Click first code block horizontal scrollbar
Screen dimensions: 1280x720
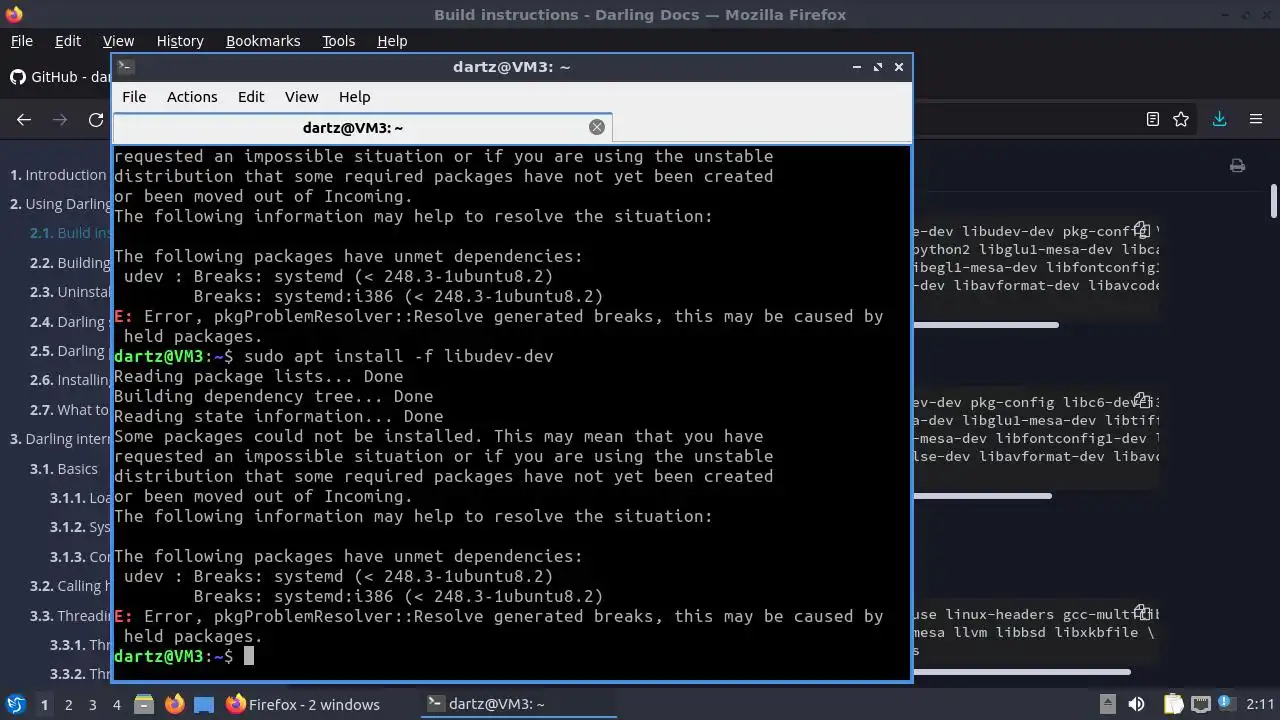[x=985, y=324]
